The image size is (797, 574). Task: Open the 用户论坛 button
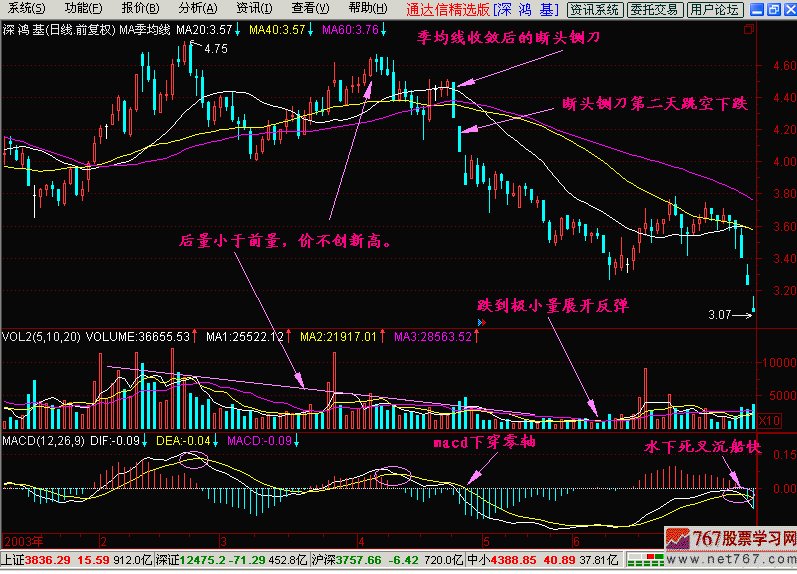click(715, 9)
